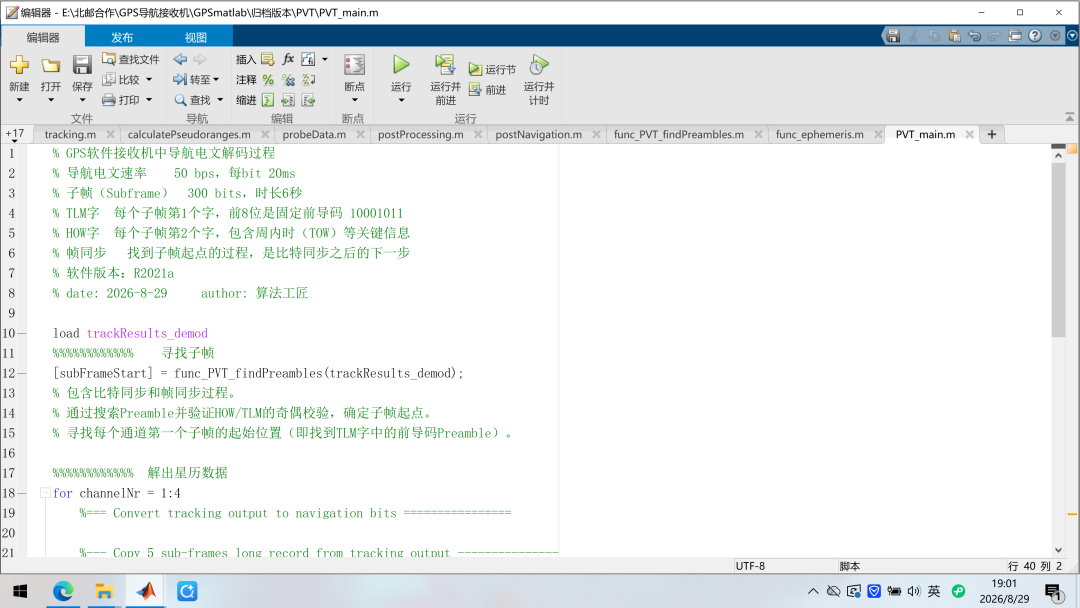
Task: Expand the Print dropdown arrow
Action: (149, 100)
